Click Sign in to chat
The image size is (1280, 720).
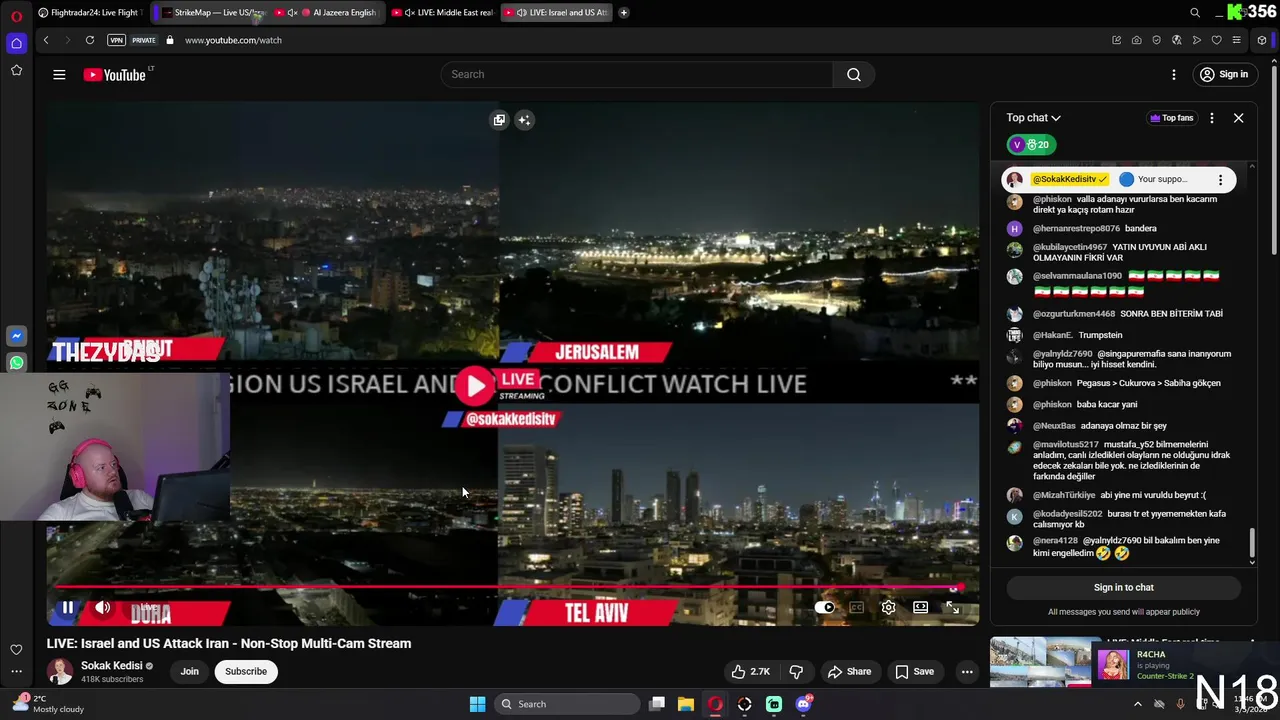[x=1123, y=588]
